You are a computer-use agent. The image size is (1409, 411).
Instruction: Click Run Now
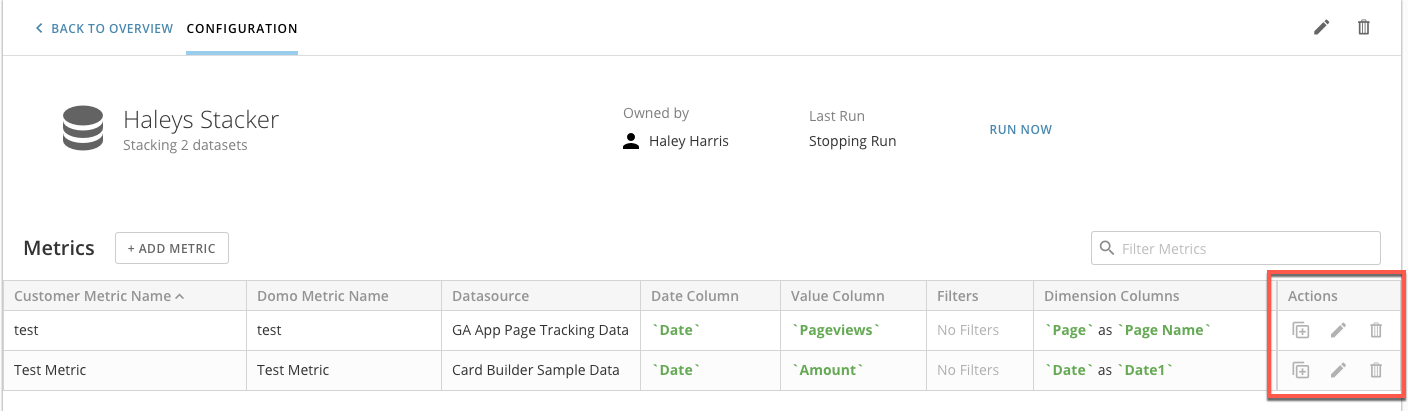[x=1021, y=130]
